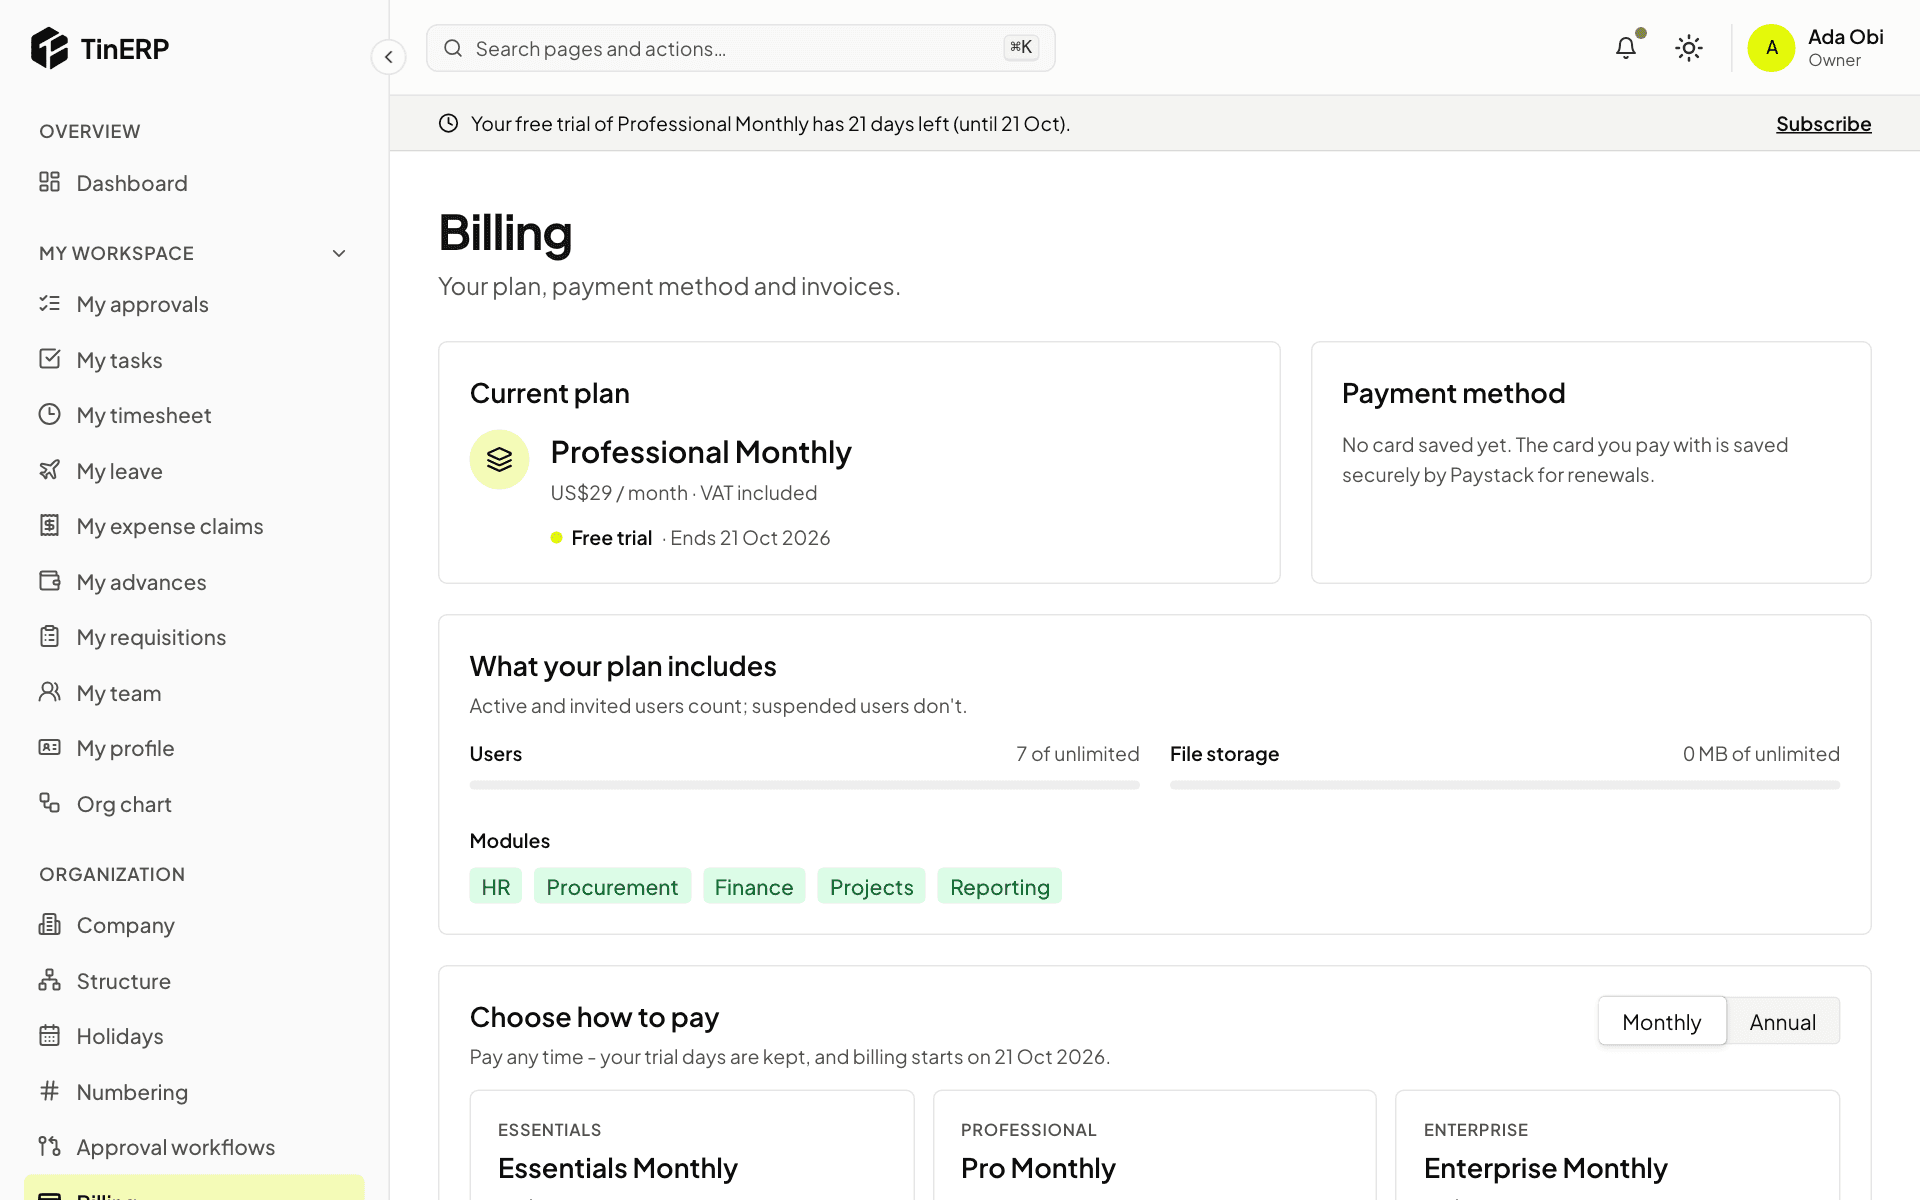Open Ada Obi's avatar menu
The width and height of the screenshot is (1920, 1200).
pos(1771,48)
